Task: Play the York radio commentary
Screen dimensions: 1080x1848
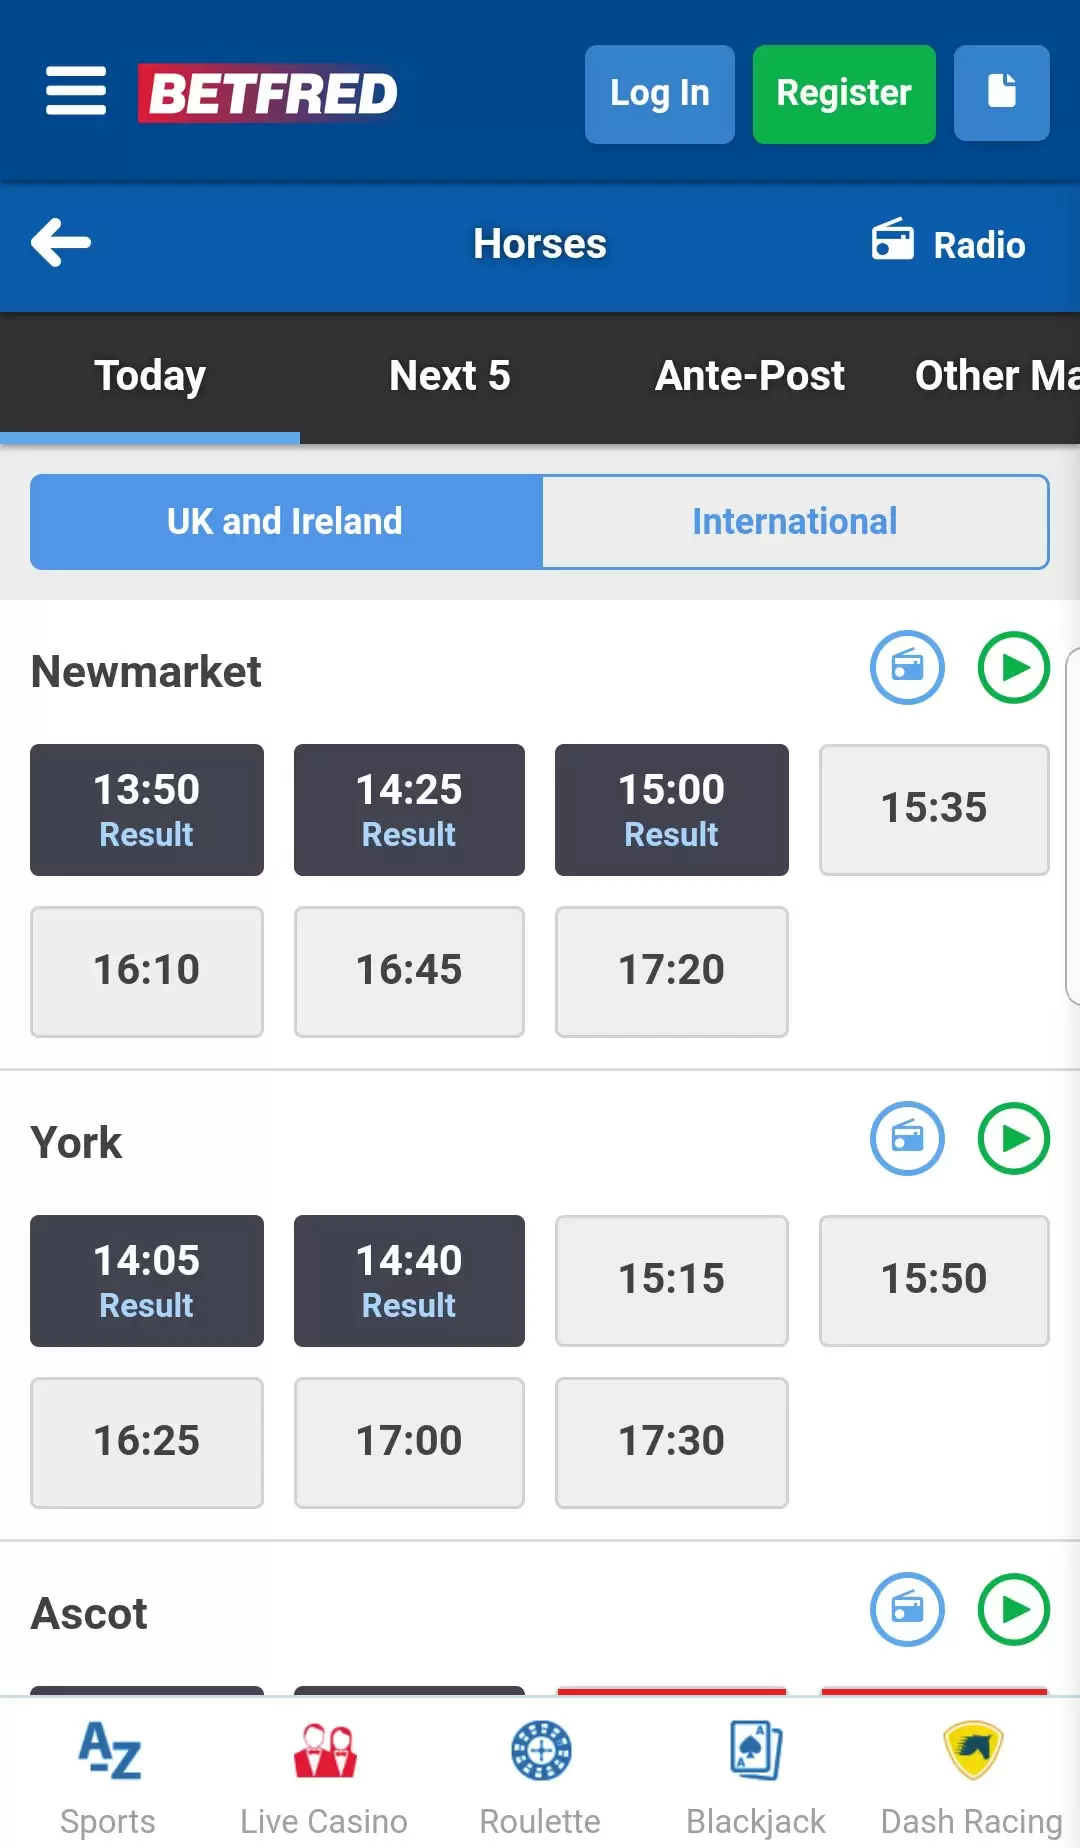Action: pos(907,1138)
